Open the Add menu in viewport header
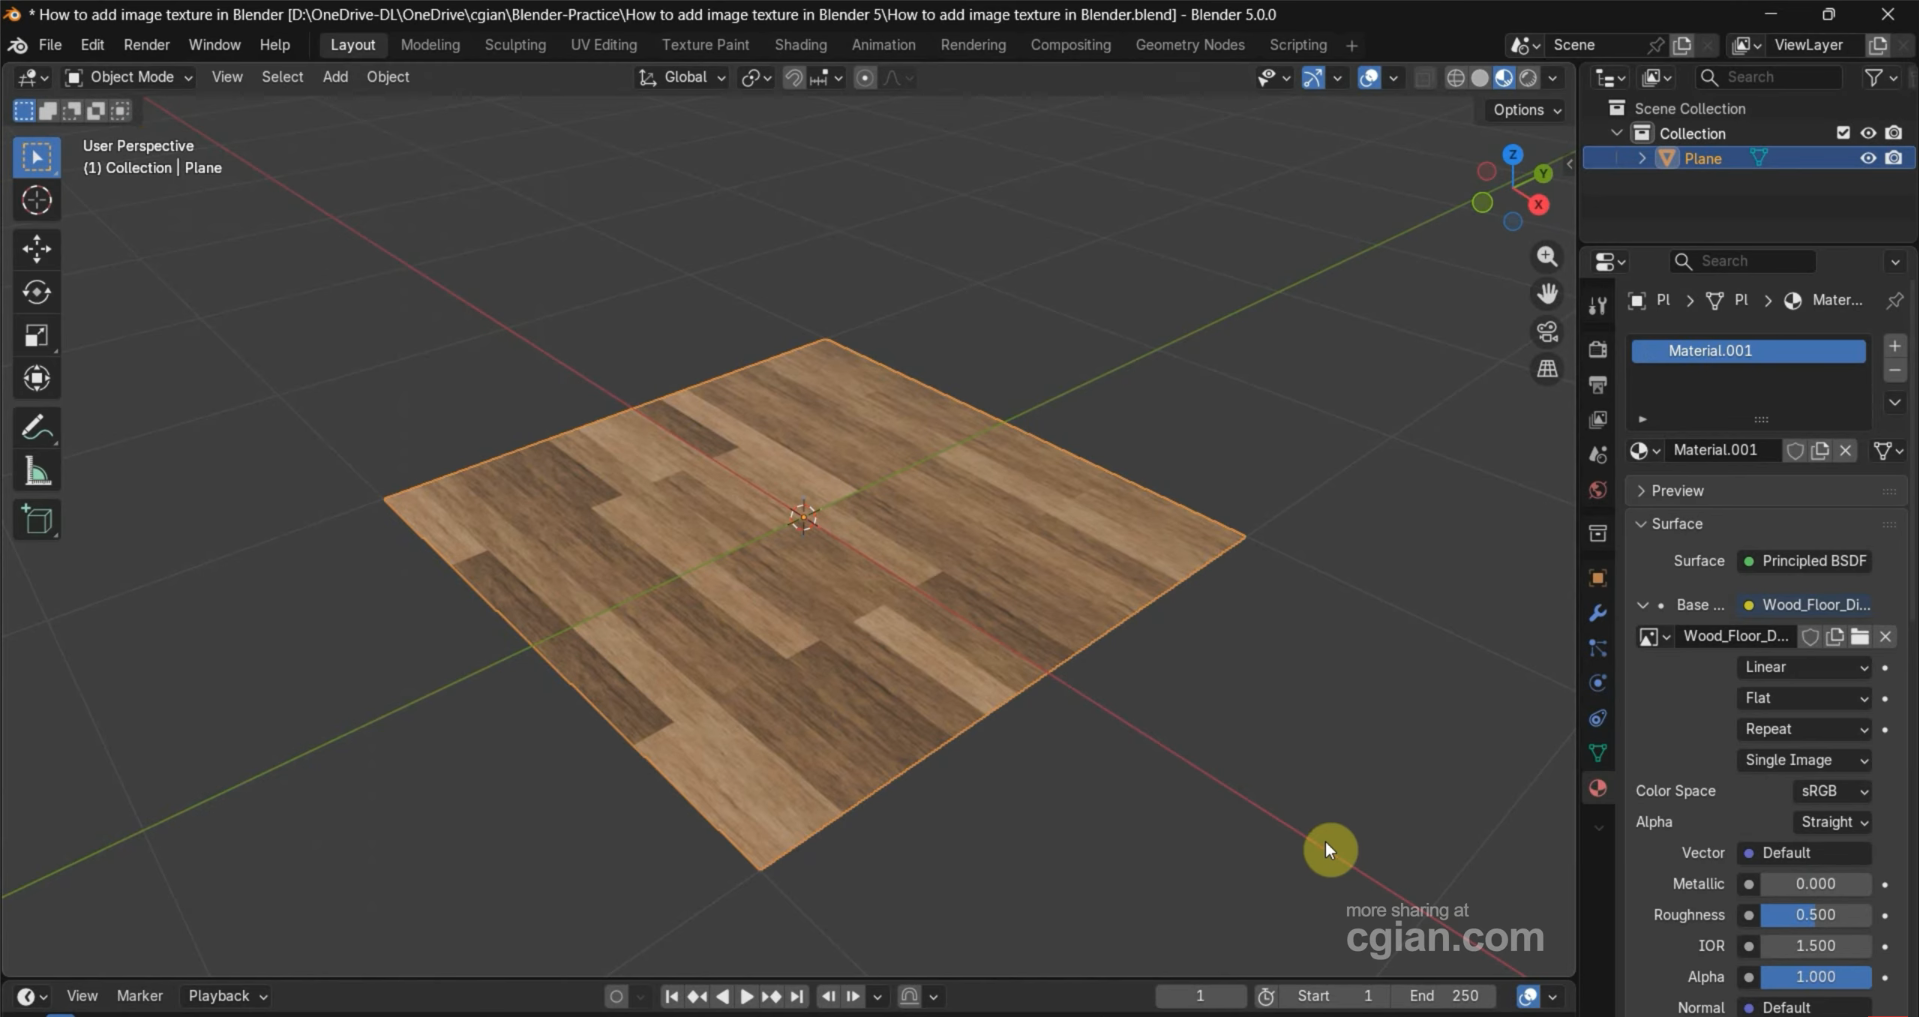 coord(335,77)
